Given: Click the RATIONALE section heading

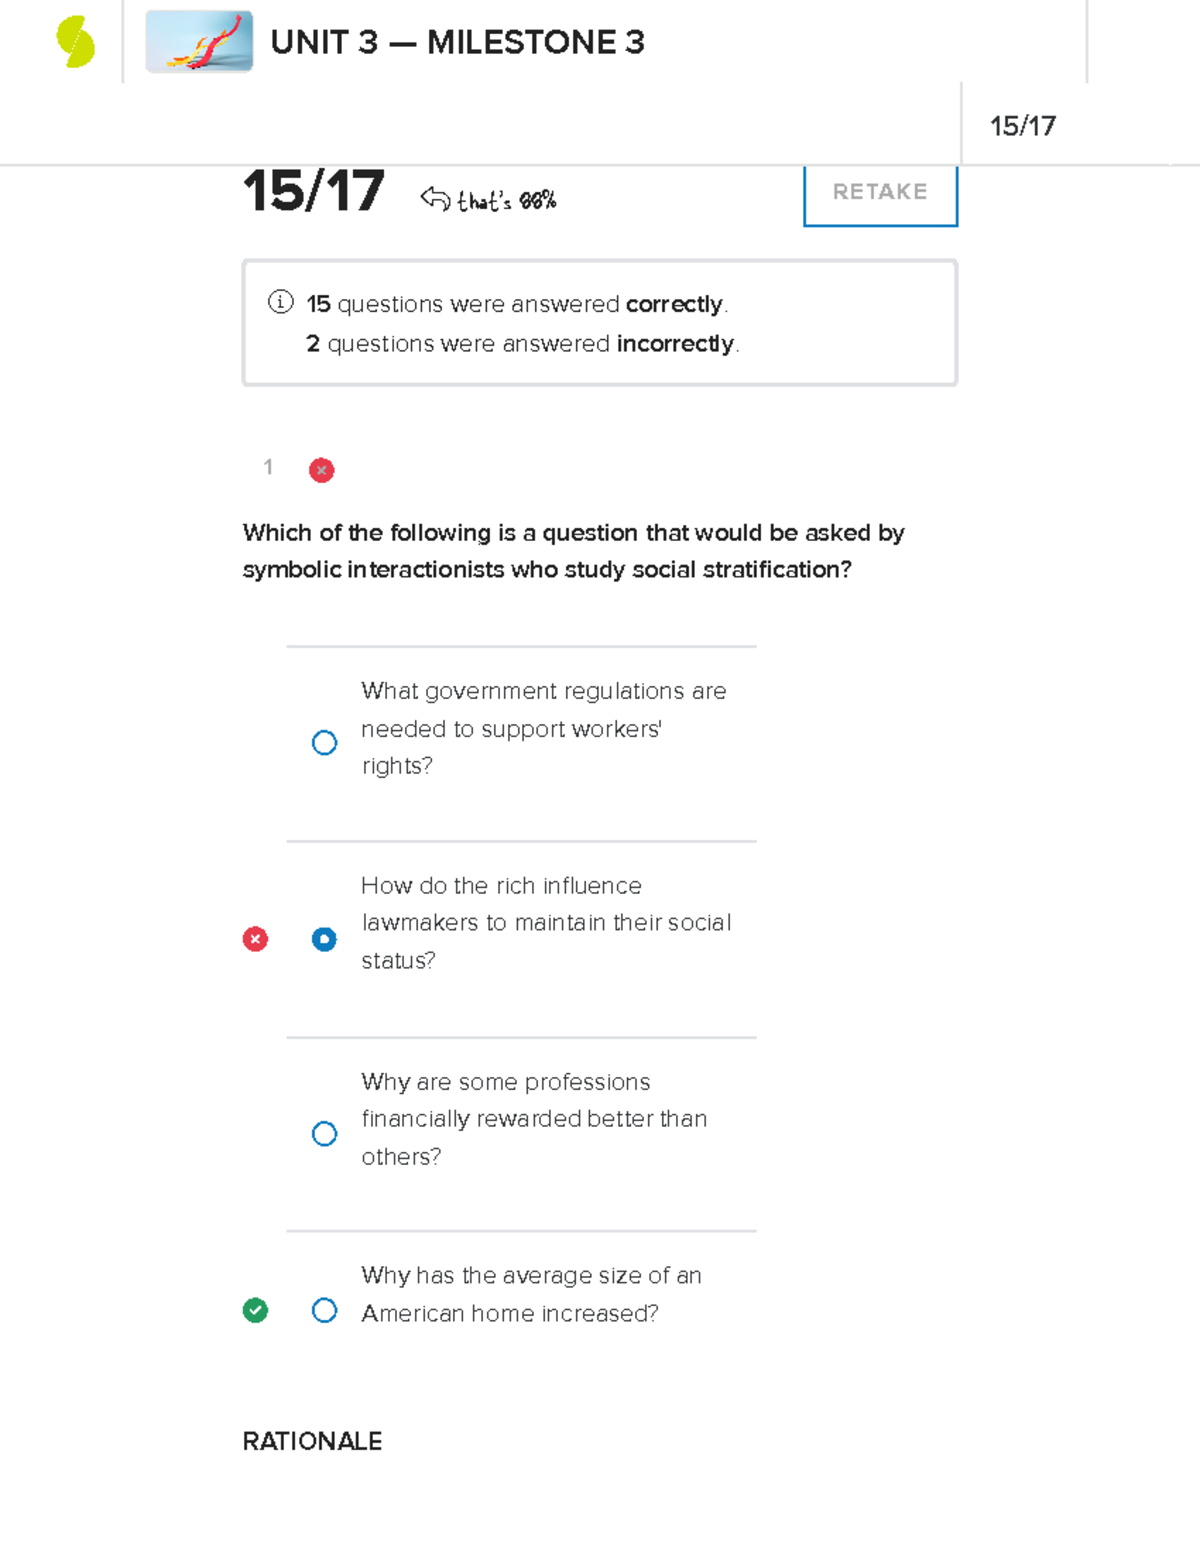Looking at the screenshot, I should (x=312, y=1441).
